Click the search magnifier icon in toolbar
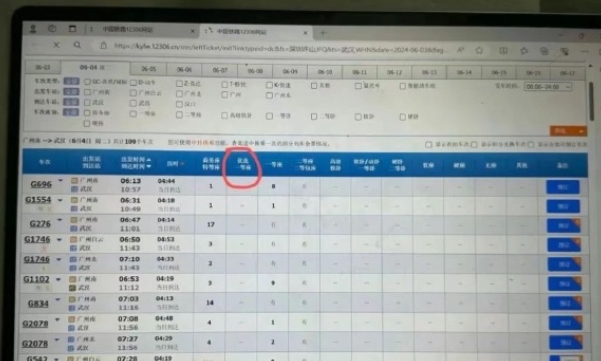The width and height of the screenshot is (601, 361). coord(77,45)
